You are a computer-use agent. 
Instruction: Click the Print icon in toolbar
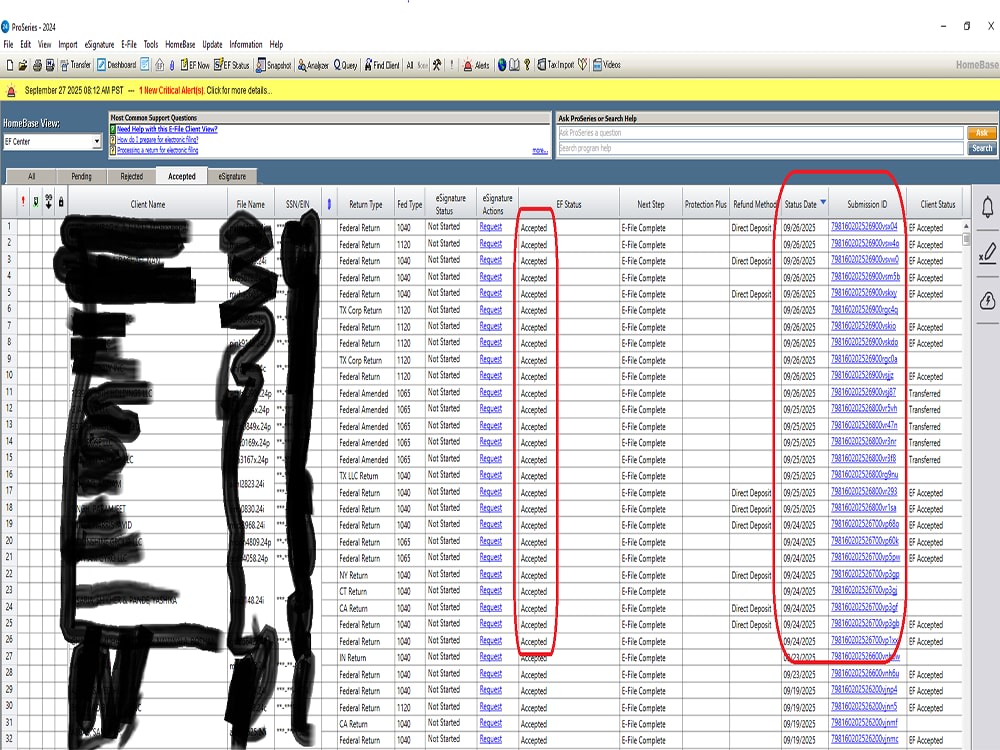(37, 65)
